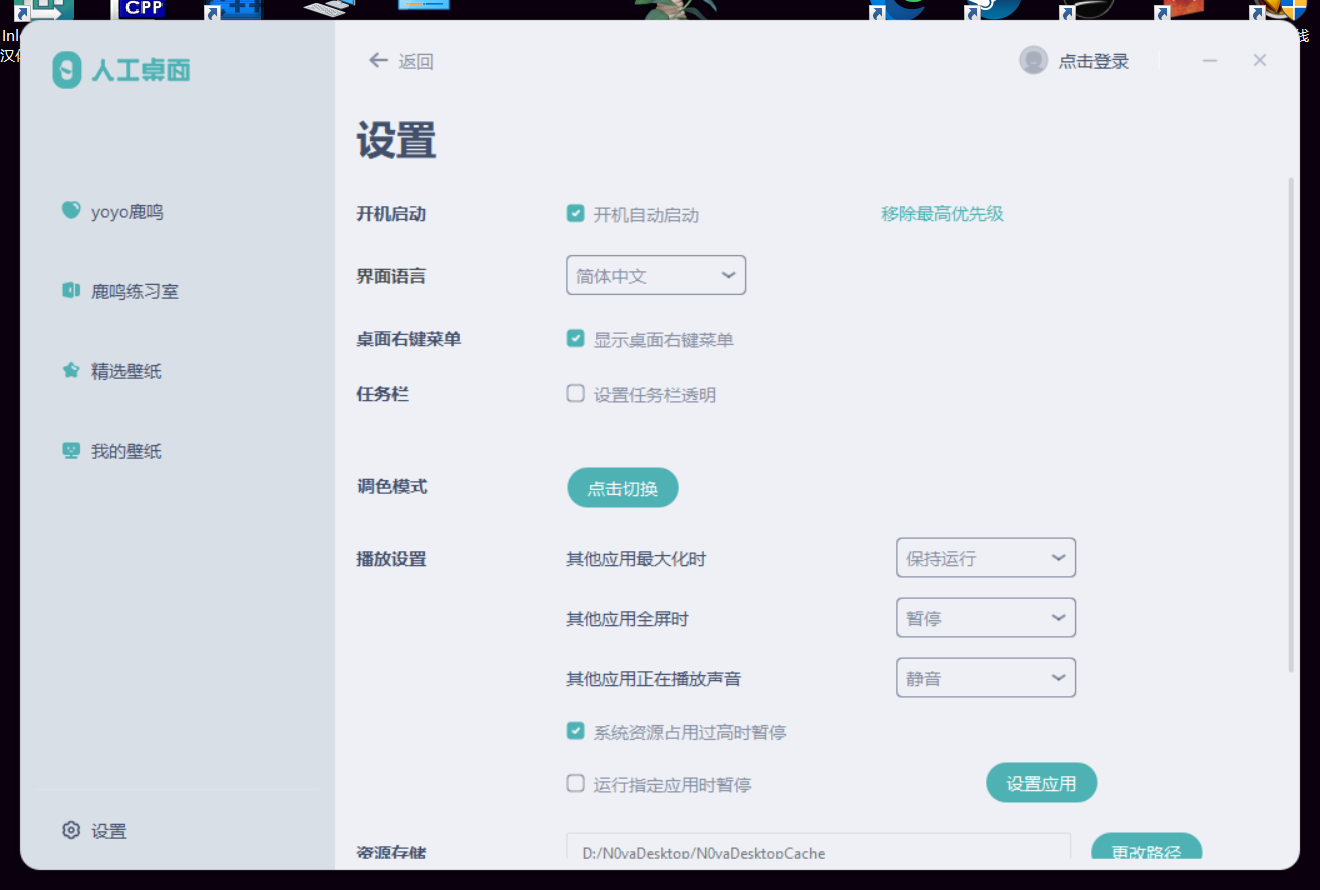
Task: Enable the 设置任务栏透明 checkbox
Action: click(575, 393)
